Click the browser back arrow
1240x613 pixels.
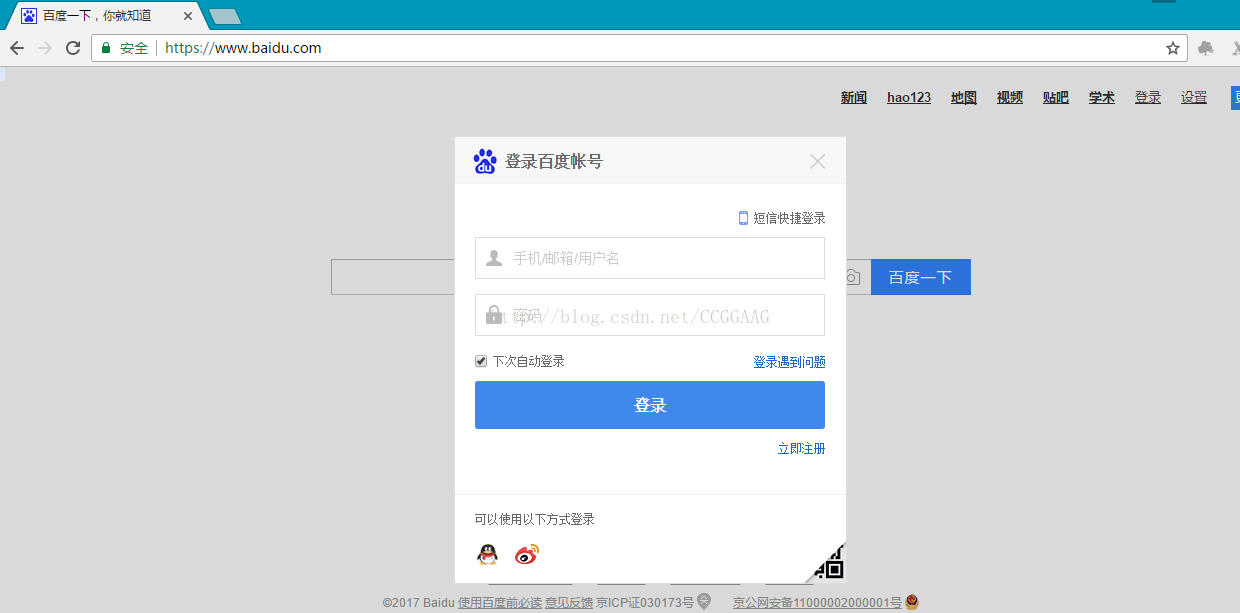click(16, 48)
